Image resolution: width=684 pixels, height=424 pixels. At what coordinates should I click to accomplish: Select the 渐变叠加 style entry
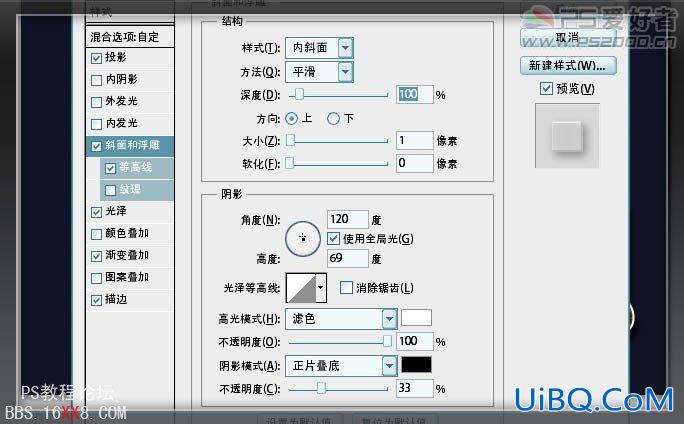coord(127,255)
